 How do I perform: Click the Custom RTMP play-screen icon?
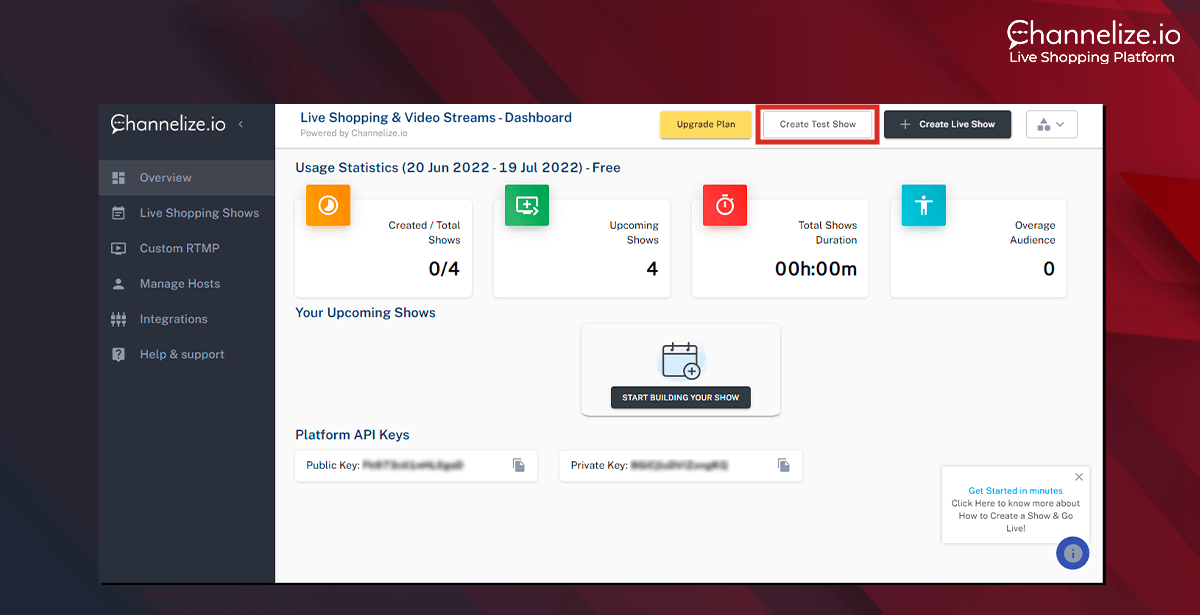coord(118,248)
